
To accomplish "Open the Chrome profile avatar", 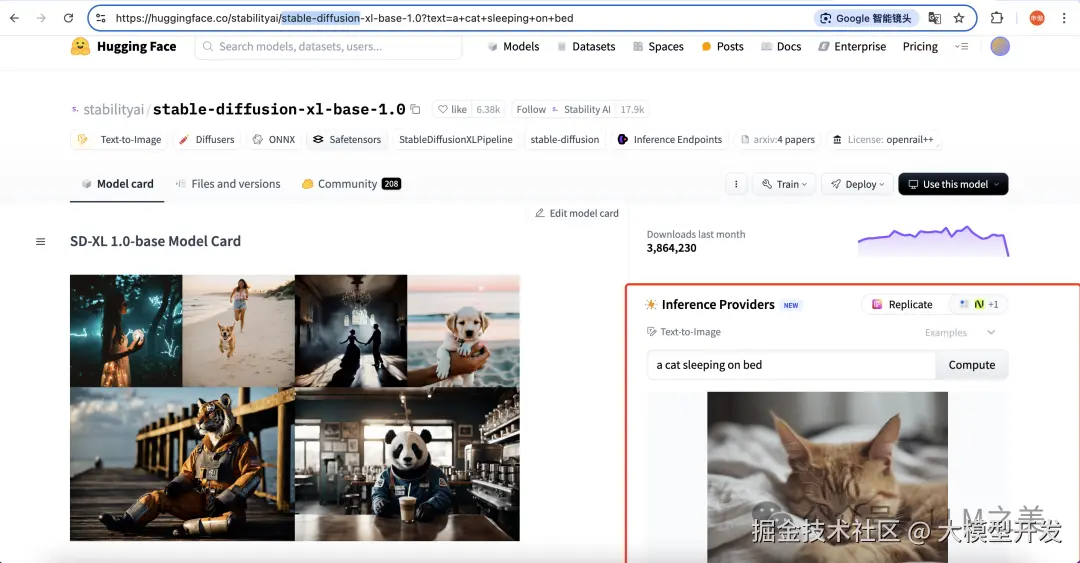I will click(x=1037, y=18).
